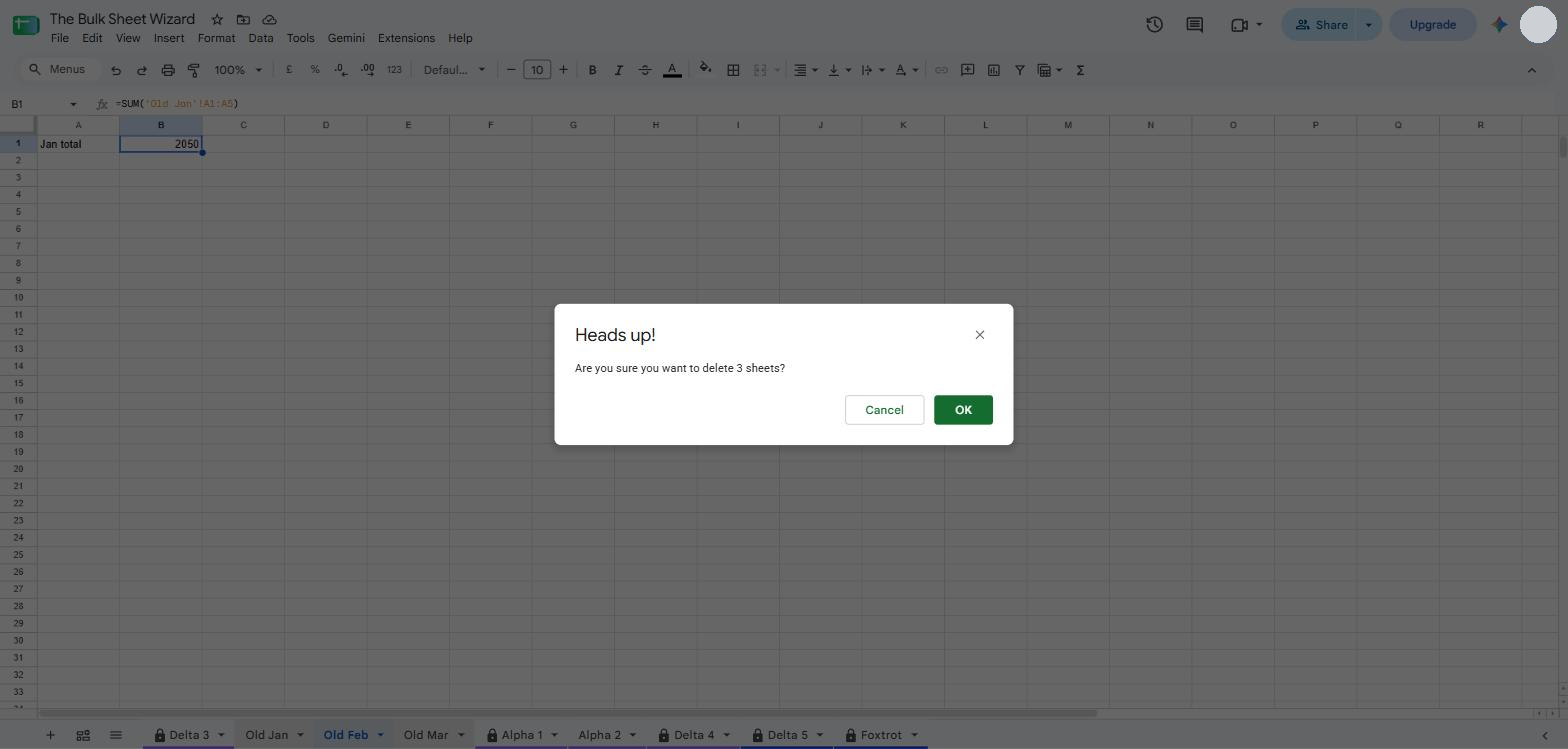Click the insert comment icon
The height and width of the screenshot is (749, 1568).
(x=967, y=70)
